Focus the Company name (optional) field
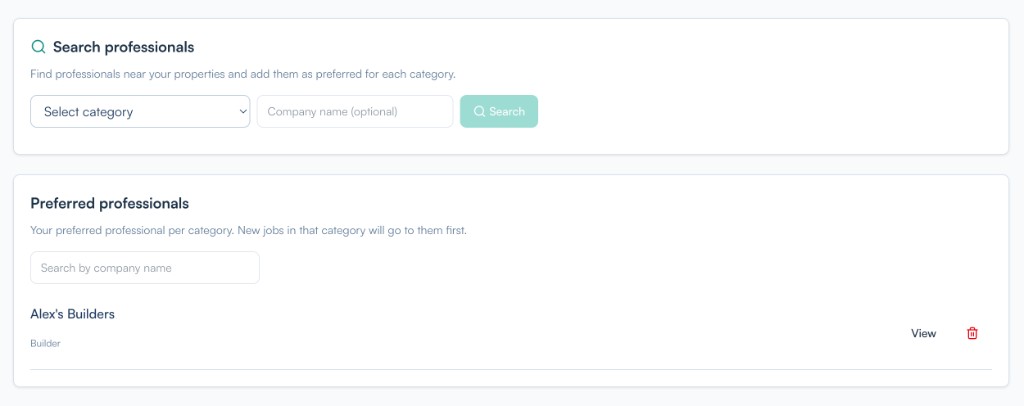The width and height of the screenshot is (1024, 406). pyautogui.click(x=355, y=112)
